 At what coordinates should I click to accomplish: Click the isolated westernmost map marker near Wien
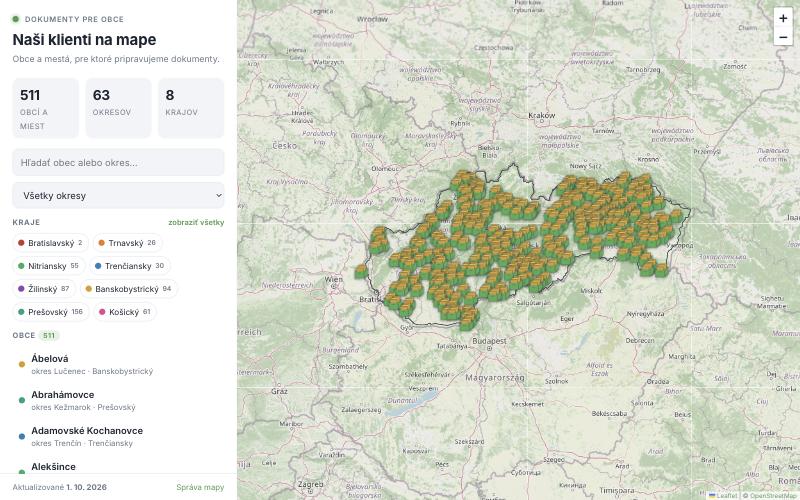(361, 271)
